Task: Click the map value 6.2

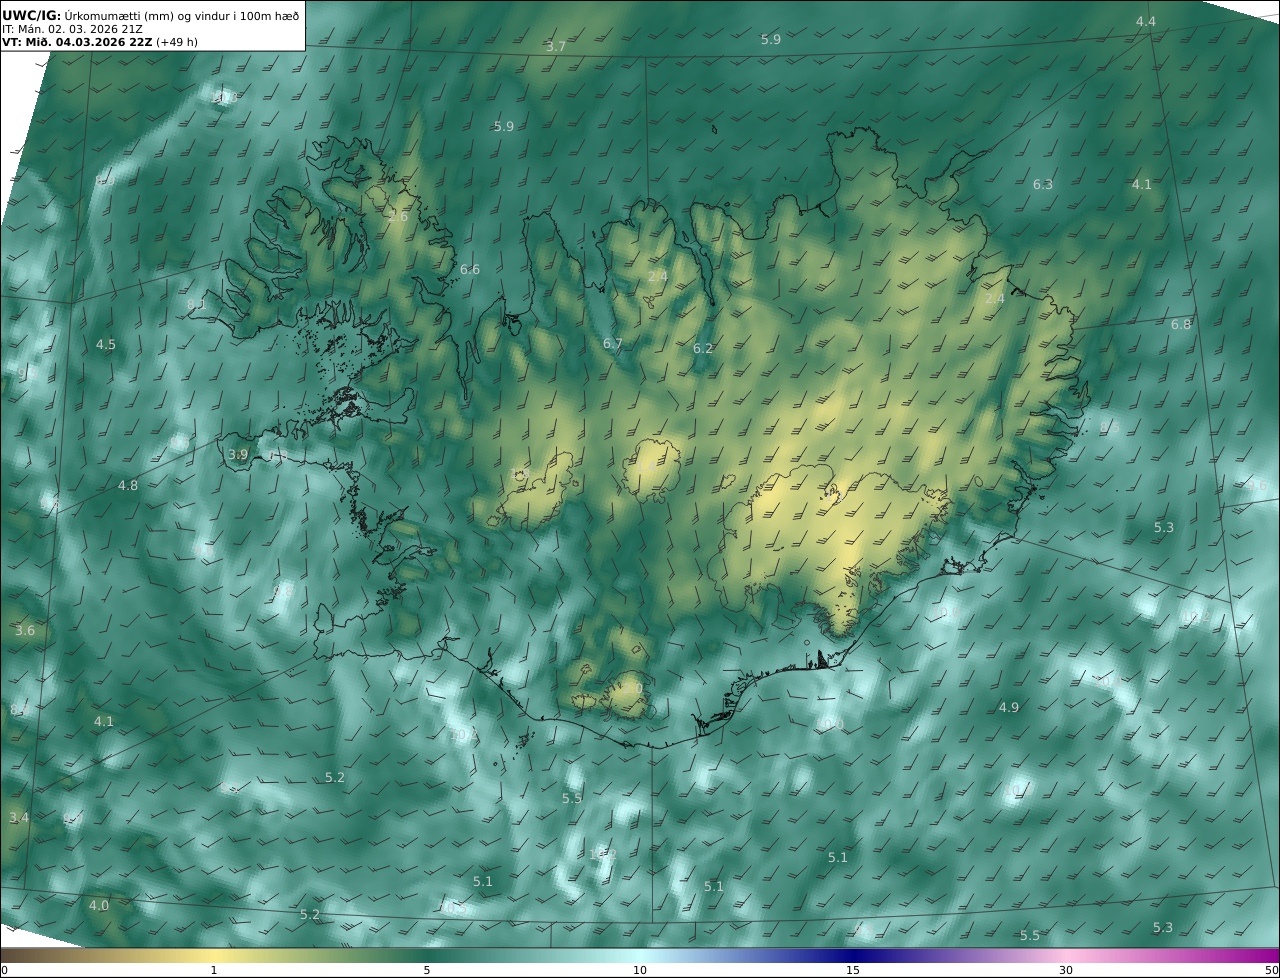Action: tap(703, 349)
